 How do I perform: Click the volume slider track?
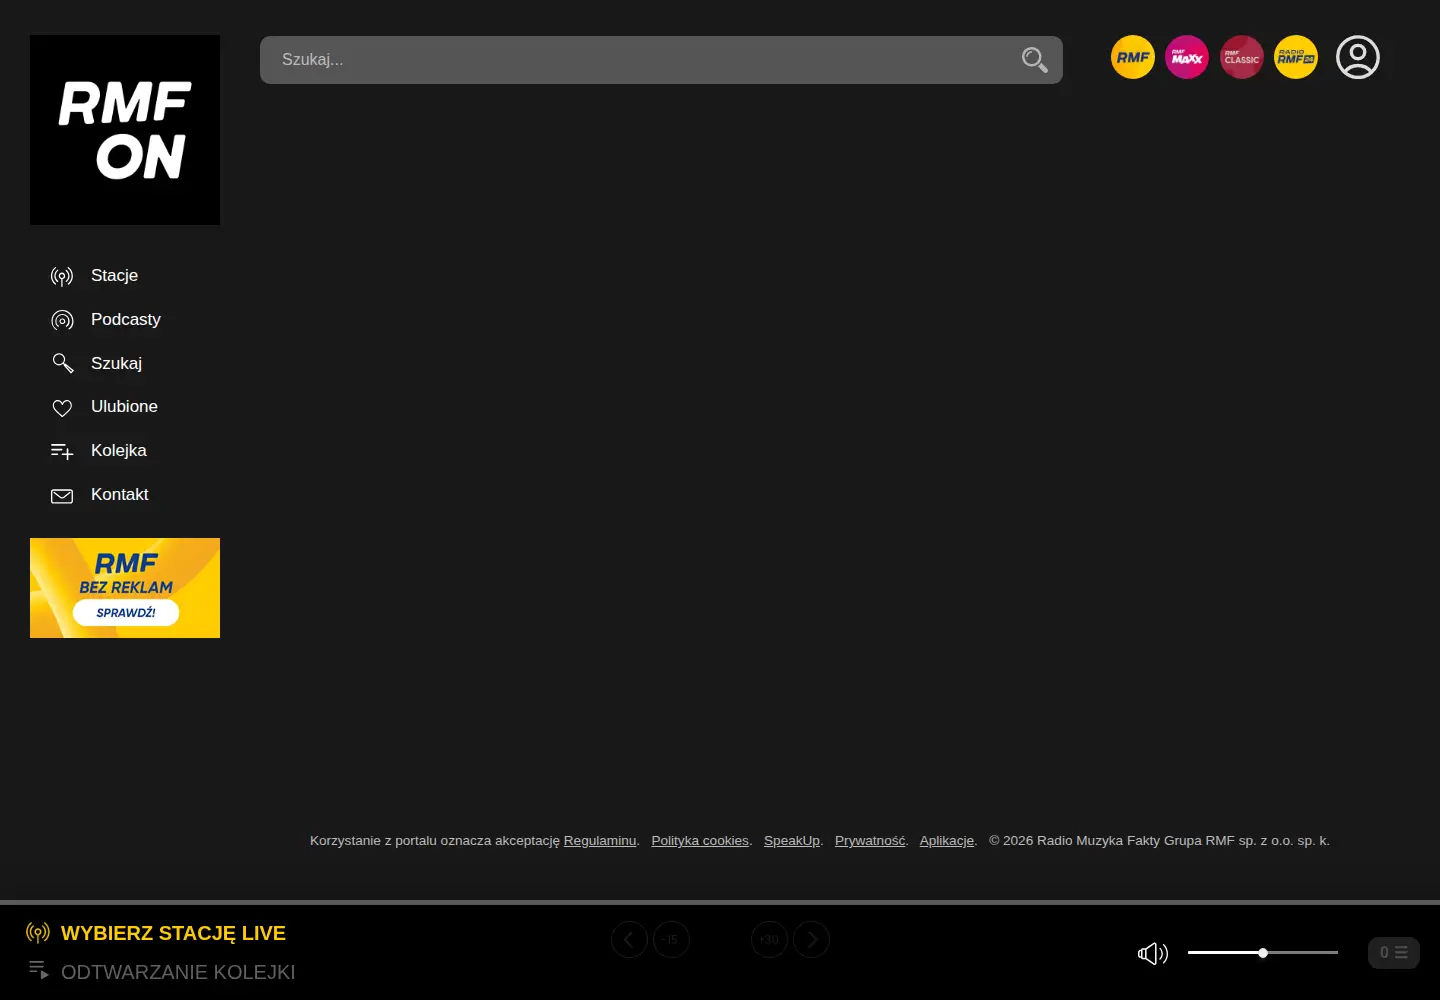point(1263,953)
